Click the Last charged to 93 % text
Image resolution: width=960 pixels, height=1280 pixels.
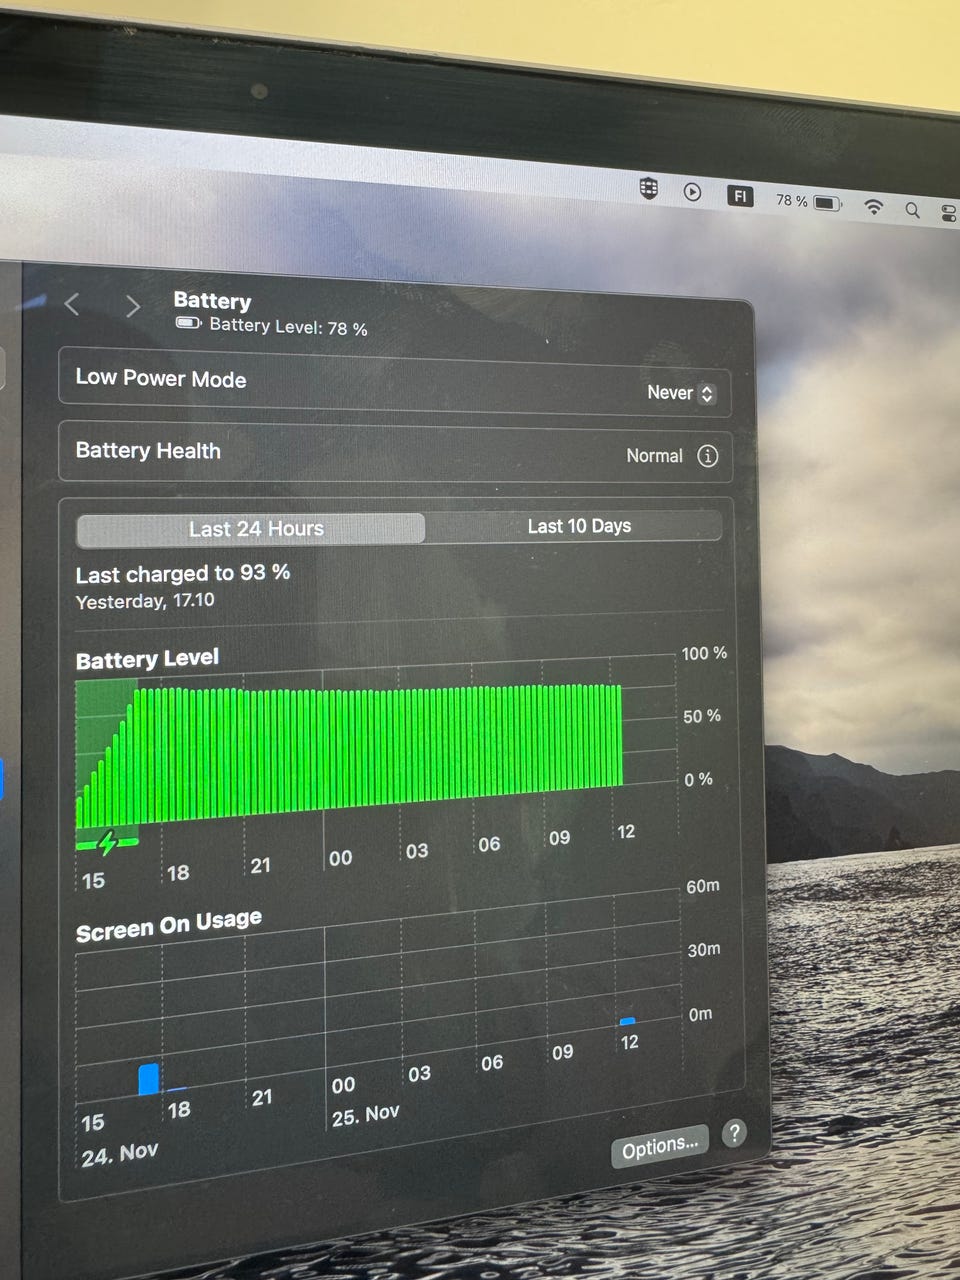click(x=183, y=574)
